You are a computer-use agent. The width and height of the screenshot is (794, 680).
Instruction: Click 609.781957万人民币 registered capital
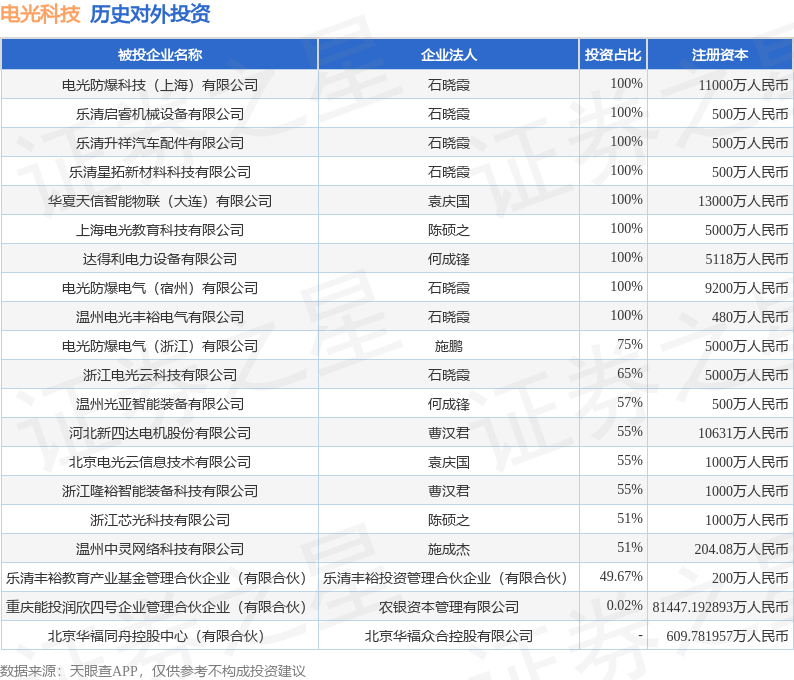727,635
